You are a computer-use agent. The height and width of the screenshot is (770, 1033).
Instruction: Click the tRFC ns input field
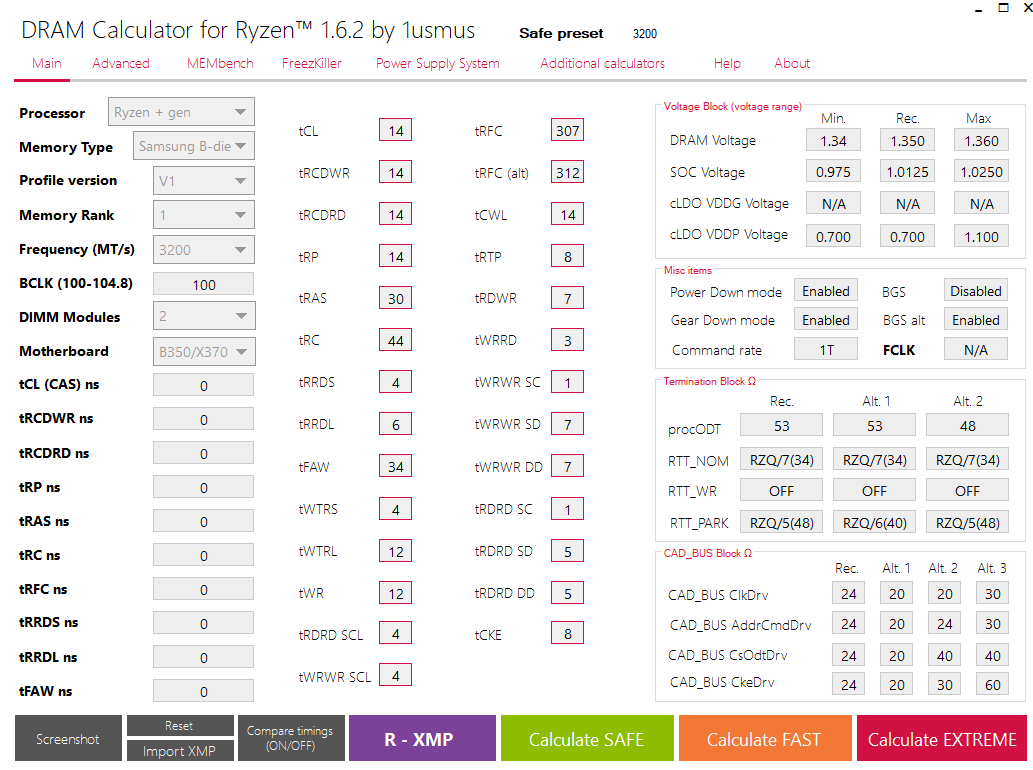pos(204,590)
